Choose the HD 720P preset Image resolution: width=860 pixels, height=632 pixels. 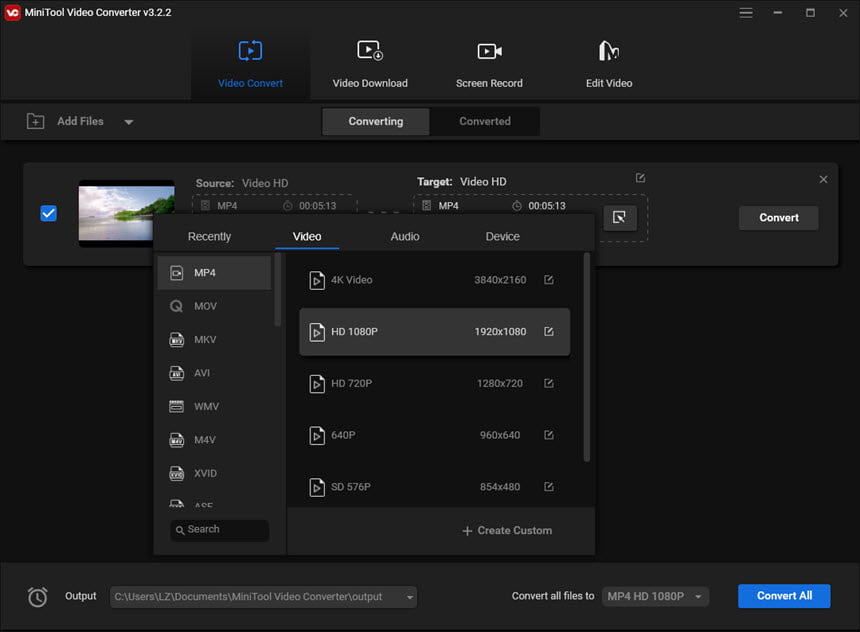pyautogui.click(x=434, y=383)
